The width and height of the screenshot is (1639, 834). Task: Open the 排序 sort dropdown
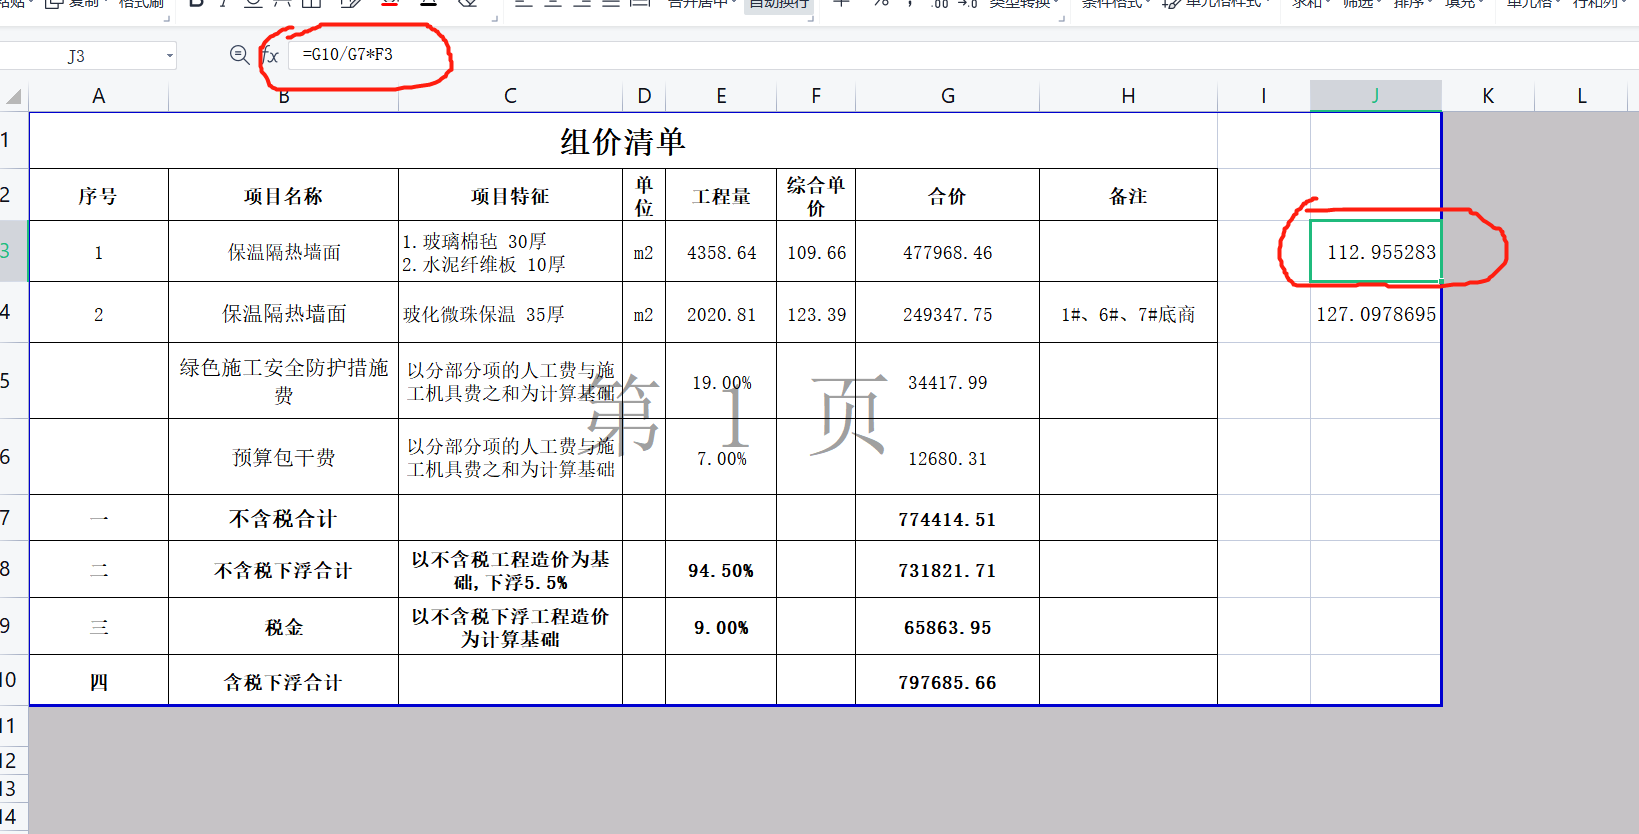1413,4
